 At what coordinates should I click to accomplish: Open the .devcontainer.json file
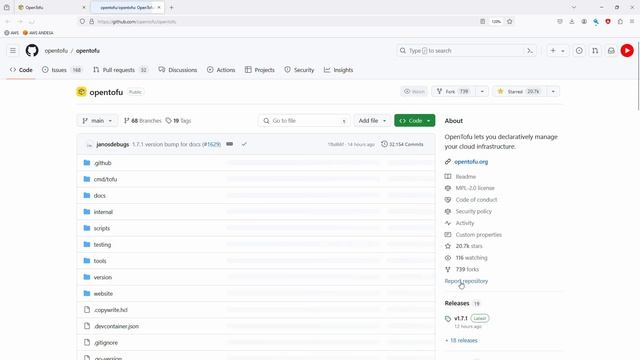116,326
